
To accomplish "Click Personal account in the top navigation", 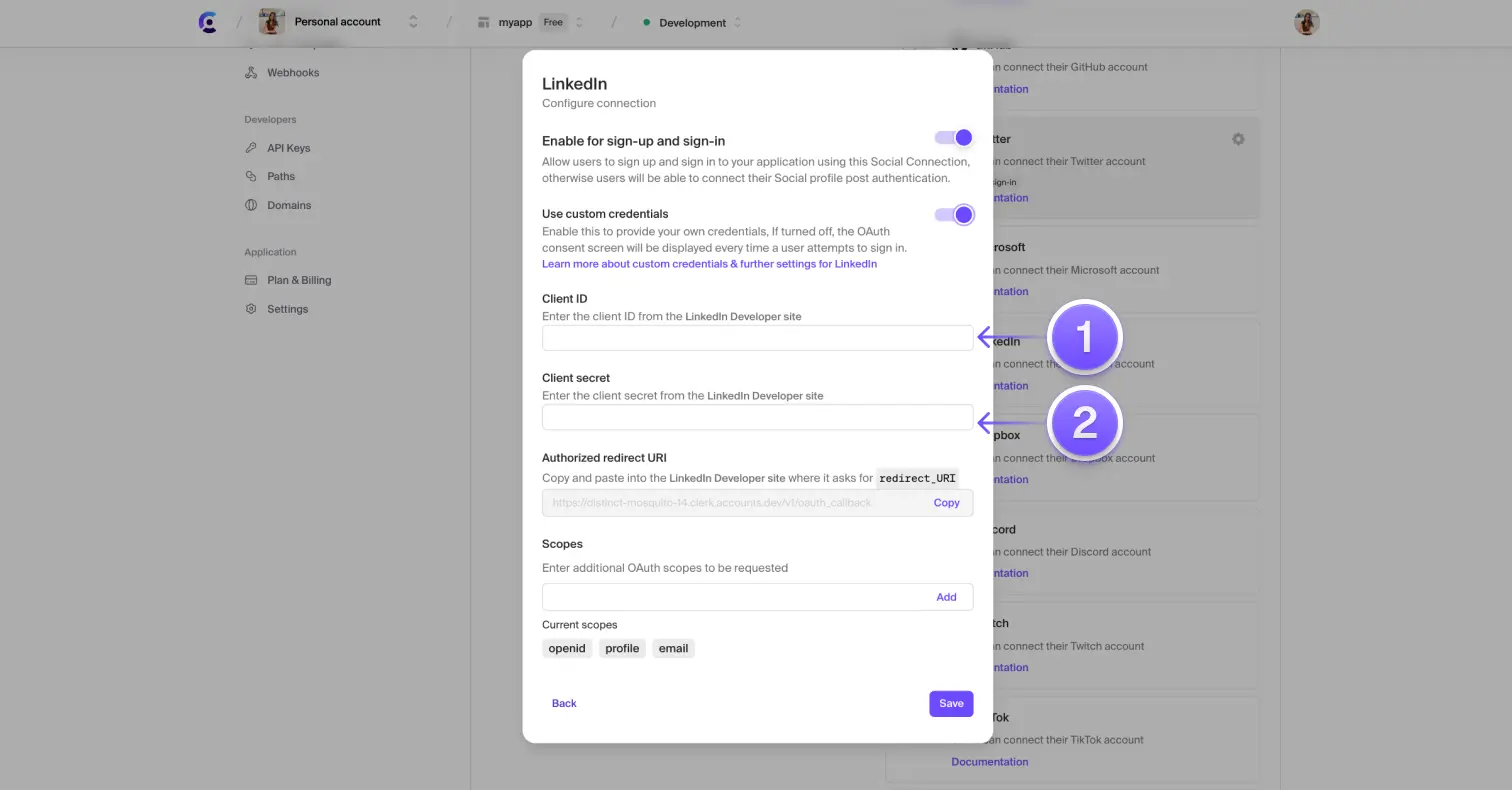I will 337,21.
